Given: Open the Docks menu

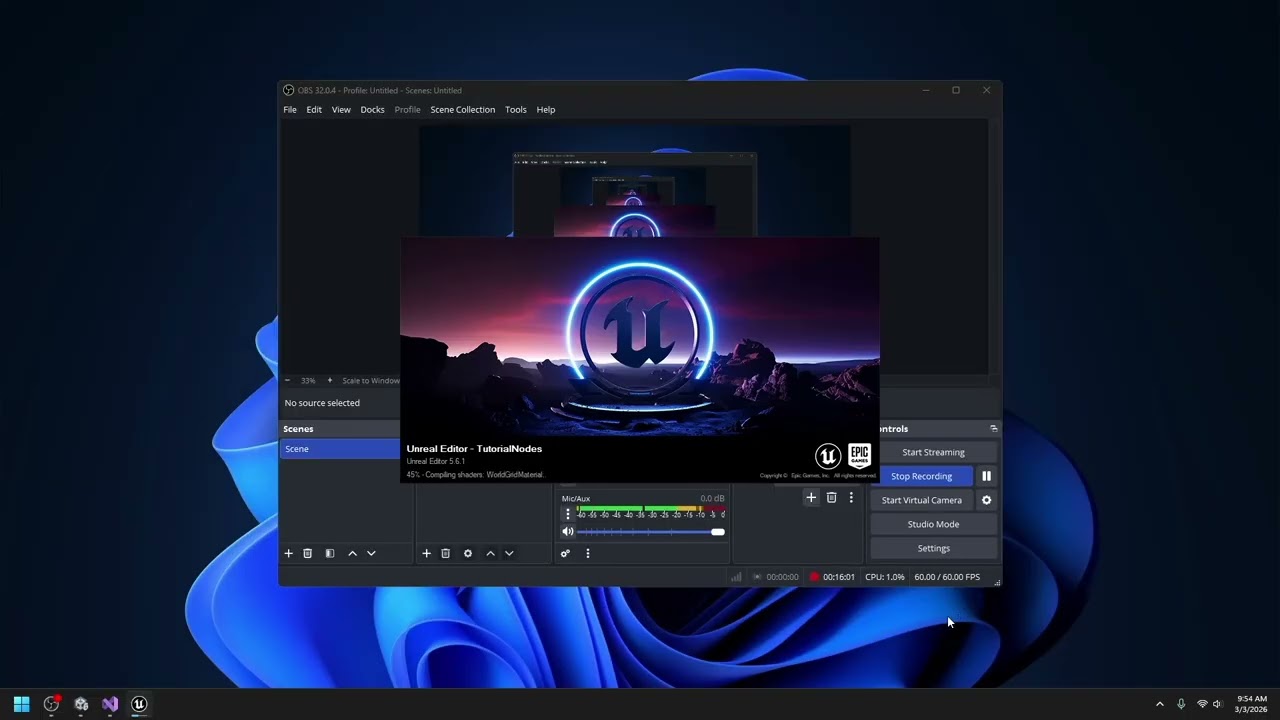Looking at the screenshot, I should [372, 109].
